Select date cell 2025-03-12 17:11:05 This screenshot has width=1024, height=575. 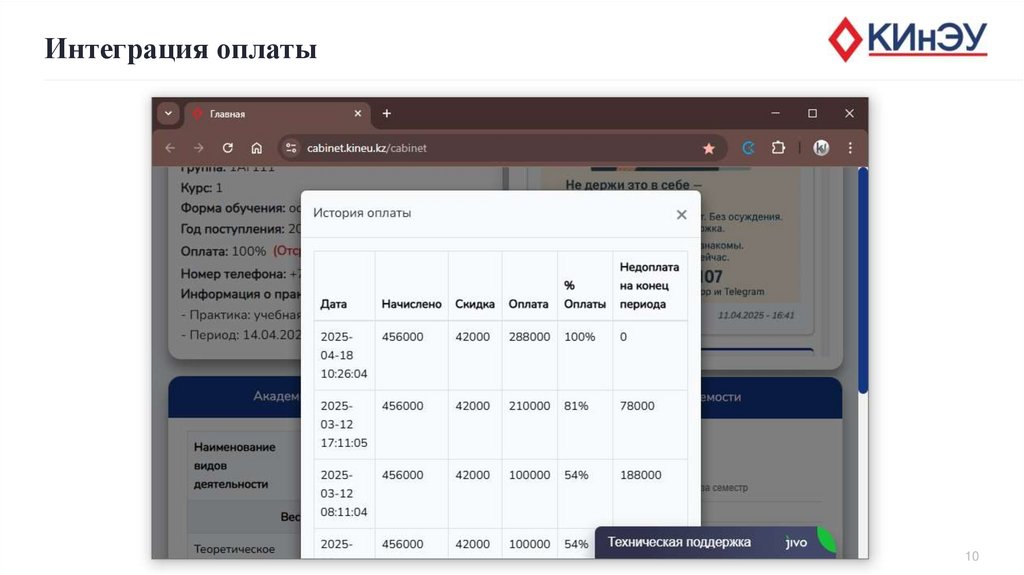point(344,424)
